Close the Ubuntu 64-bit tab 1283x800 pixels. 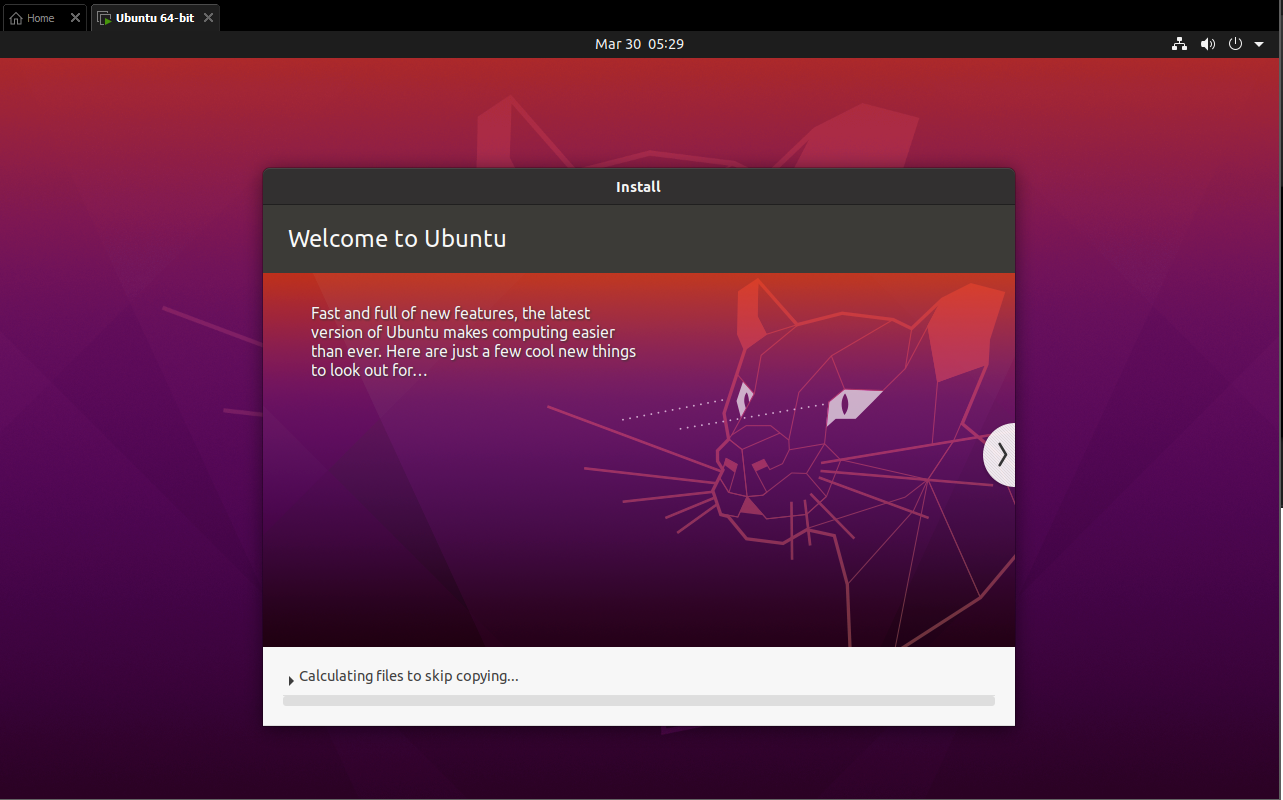[x=208, y=18]
